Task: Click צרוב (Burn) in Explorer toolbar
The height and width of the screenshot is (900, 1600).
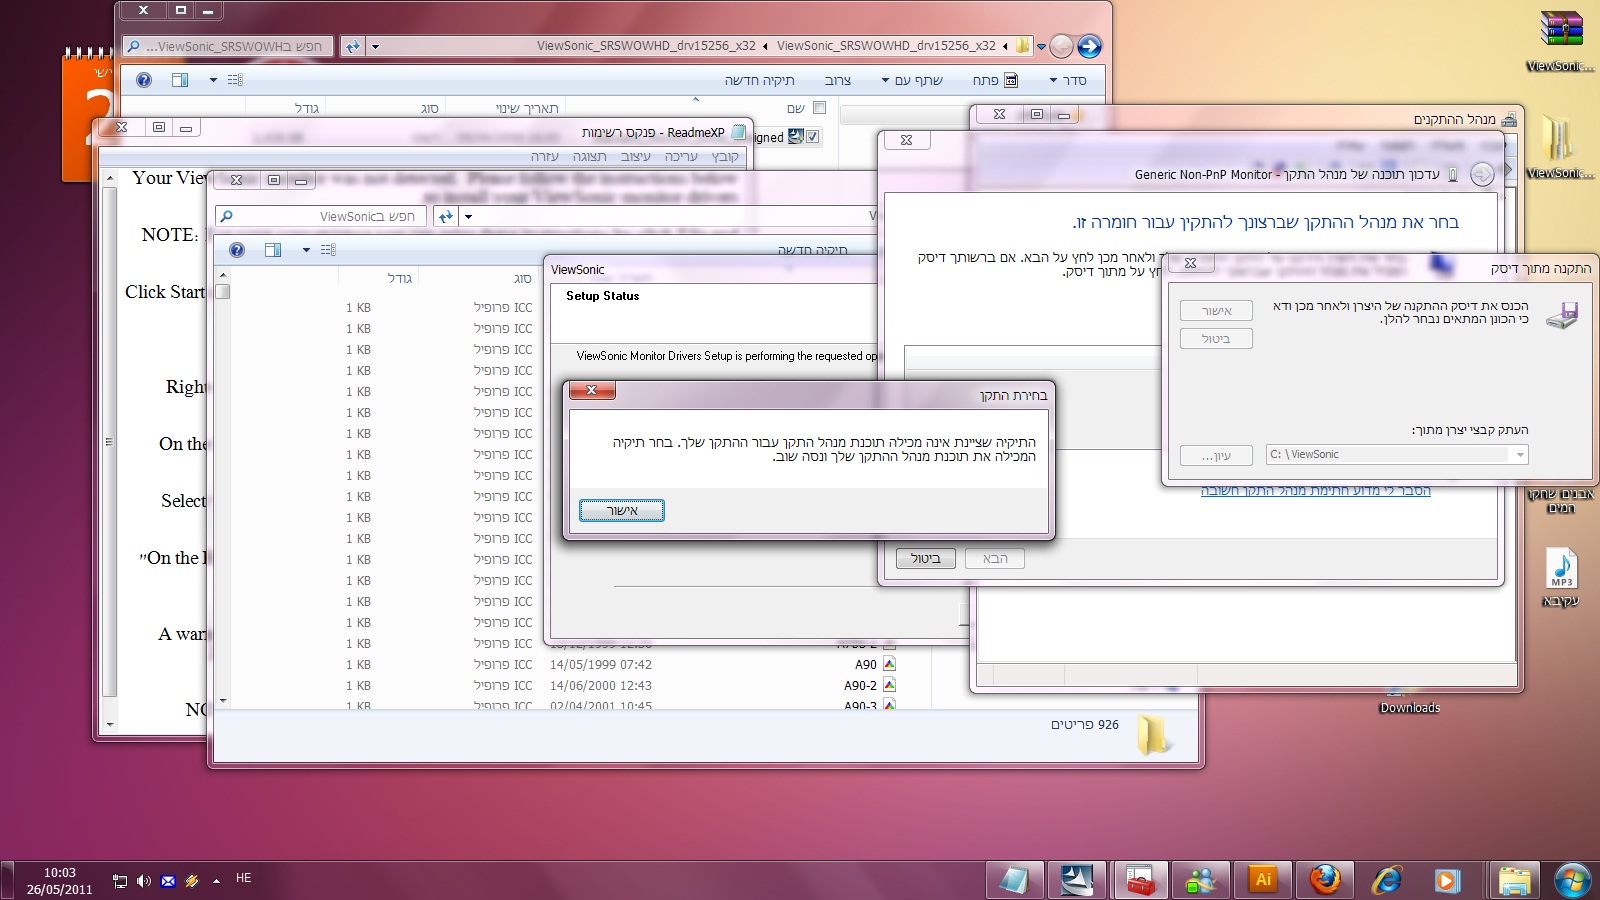Action: pos(838,80)
